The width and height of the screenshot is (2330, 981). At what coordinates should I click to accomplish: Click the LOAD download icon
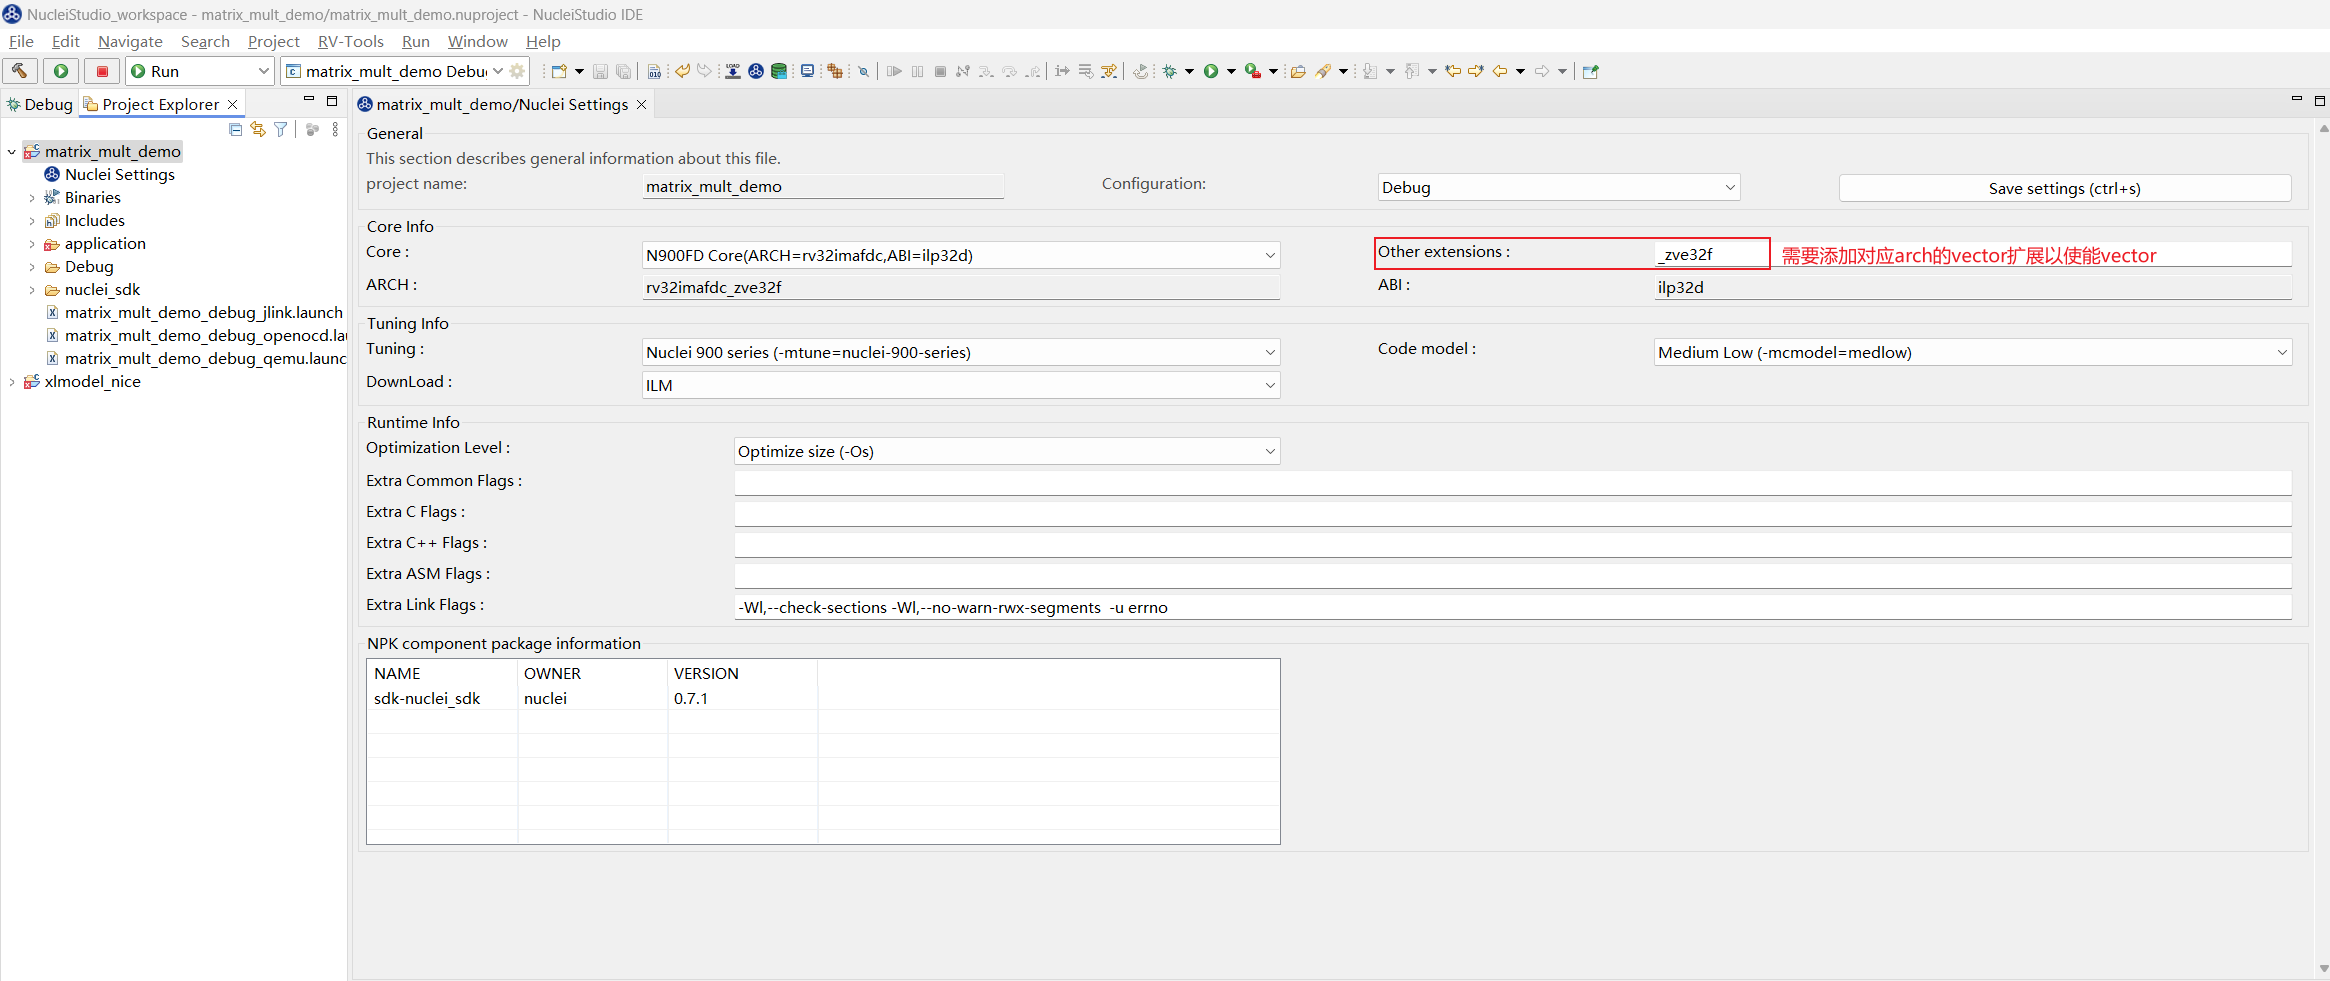pos(733,71)
